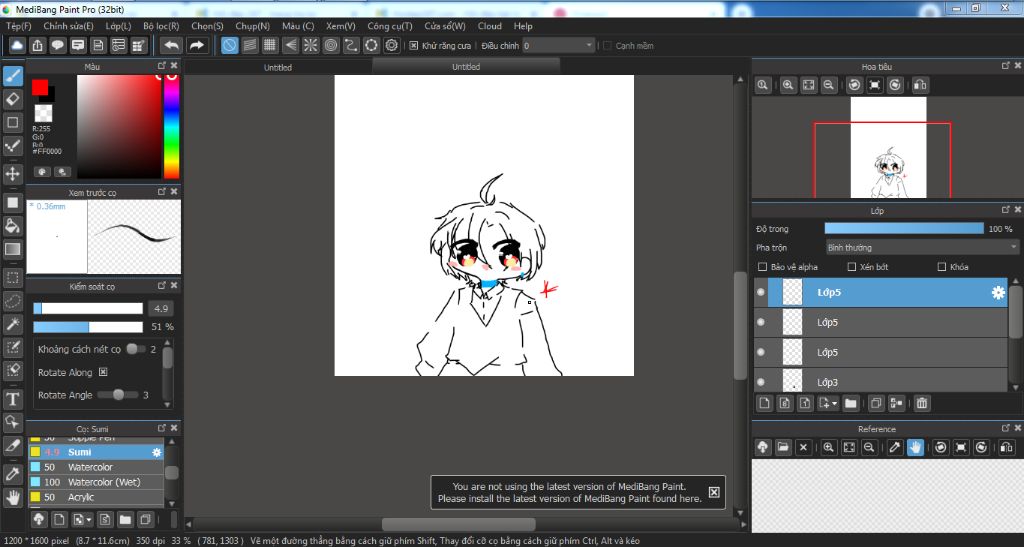Close the Màu color panel

[174, 65]
